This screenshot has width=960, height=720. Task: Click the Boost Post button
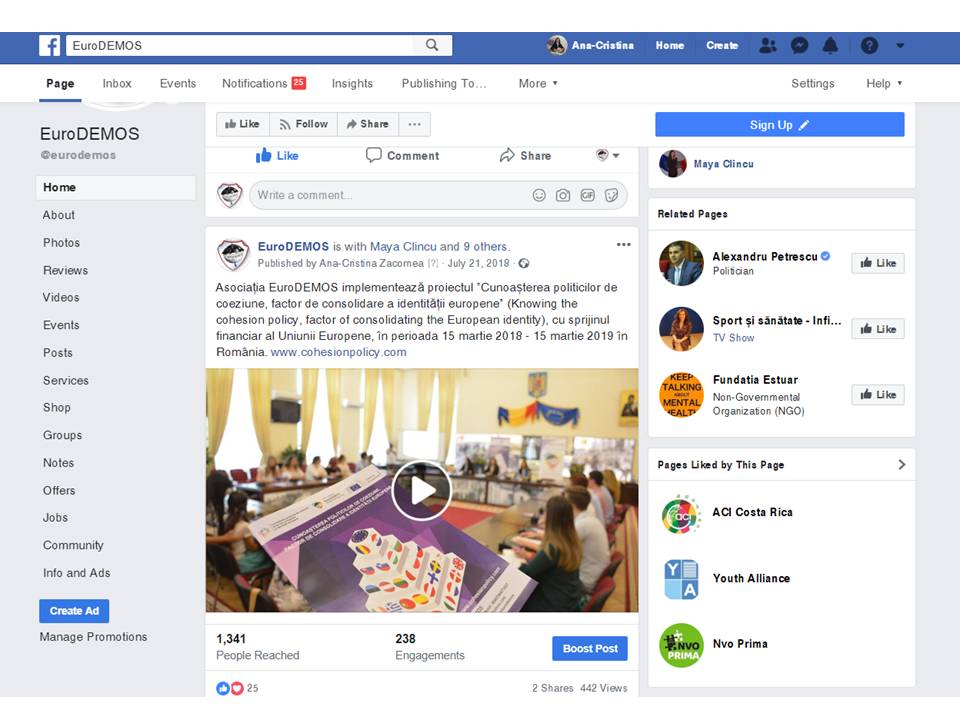click(x=590, y=648)
